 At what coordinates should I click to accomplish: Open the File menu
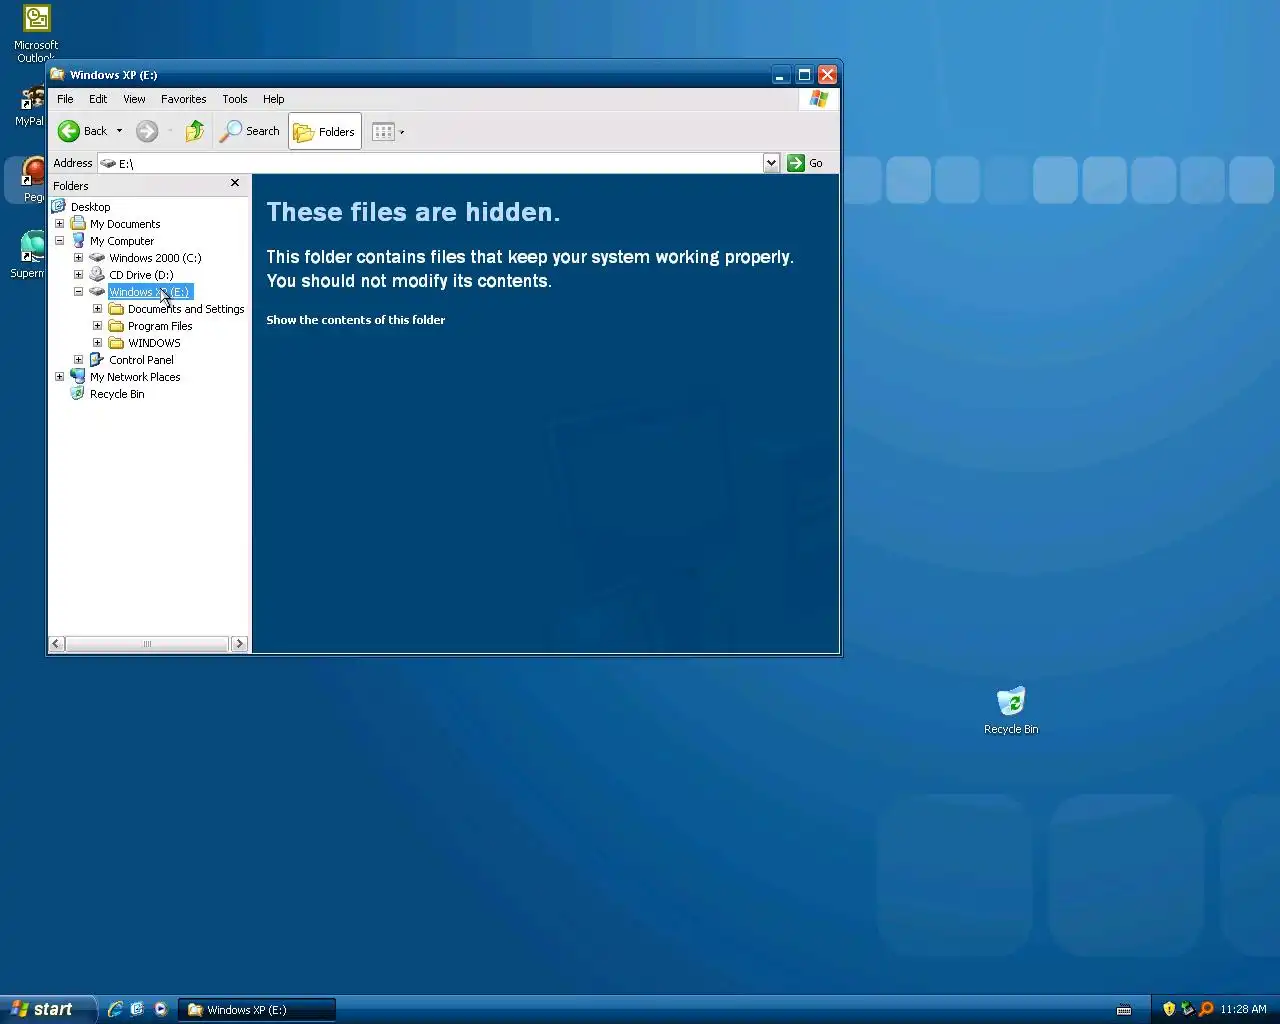65,99
